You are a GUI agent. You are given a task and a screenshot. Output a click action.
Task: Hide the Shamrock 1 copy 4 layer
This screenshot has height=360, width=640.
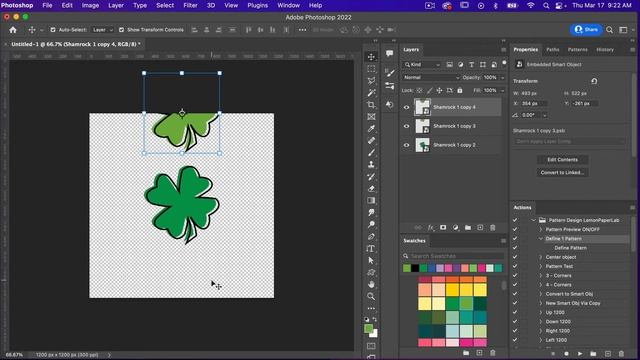click(x=407, y=107)
